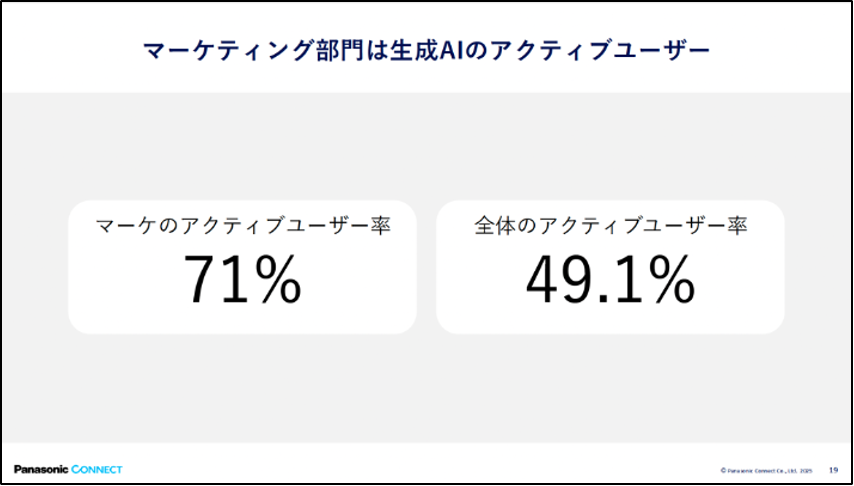Click the slide title mentioning 生成AI
Screen dimensions: 854x486
426,52
